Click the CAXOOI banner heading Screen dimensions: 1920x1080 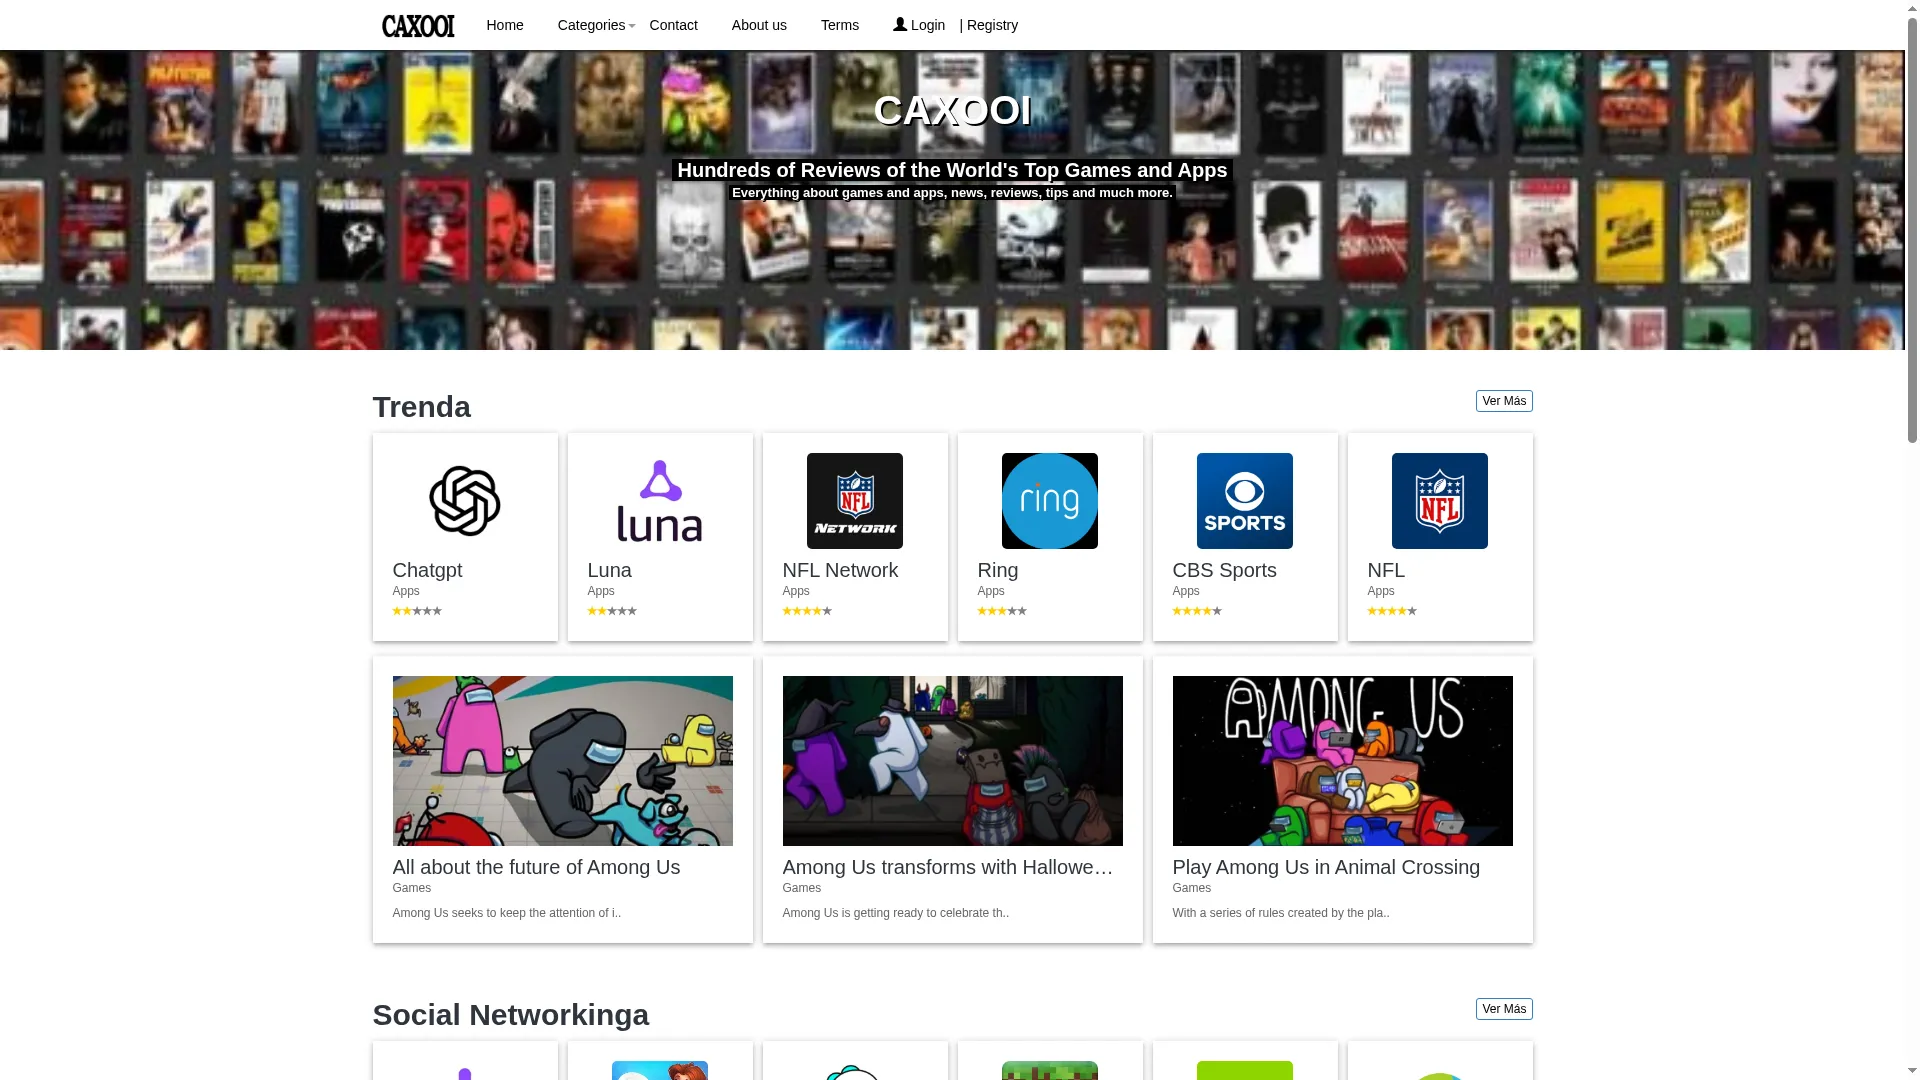[x=952, y=110]
